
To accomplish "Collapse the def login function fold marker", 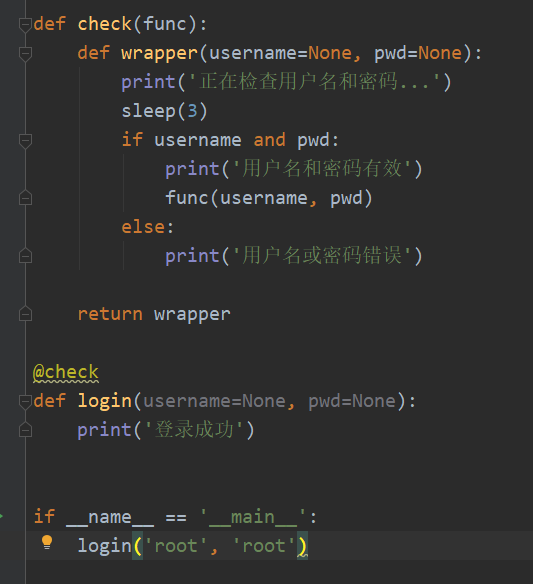I will coord(25,402).
